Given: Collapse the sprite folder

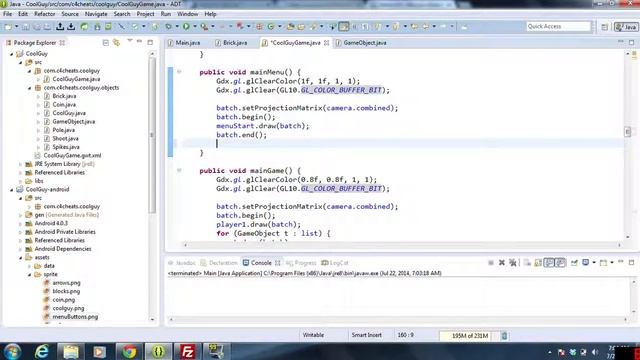Looking at the screenshot, I should [30, 274].
